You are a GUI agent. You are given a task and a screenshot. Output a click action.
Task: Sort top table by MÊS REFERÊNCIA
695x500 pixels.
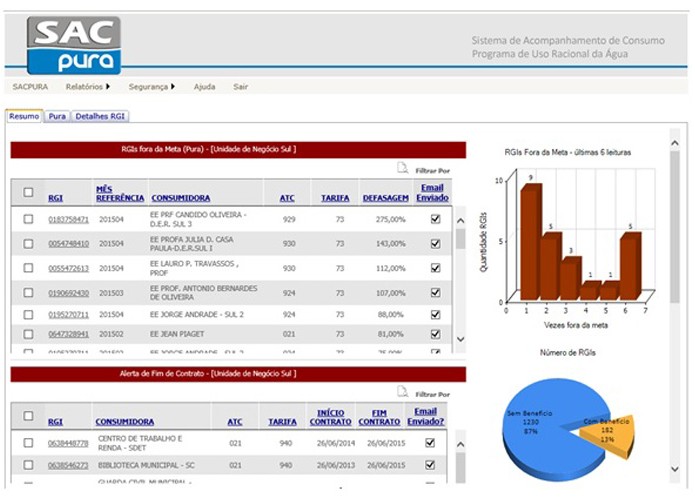tap(120, 194)
